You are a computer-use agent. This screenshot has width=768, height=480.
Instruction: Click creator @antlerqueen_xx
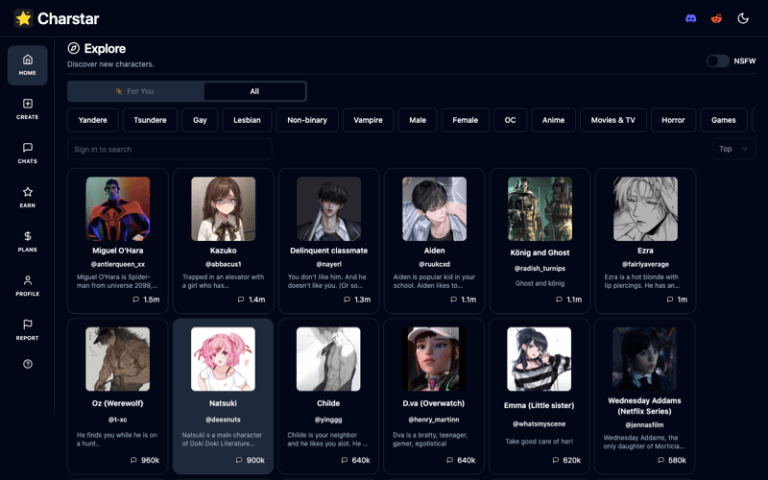pos(118,264)
